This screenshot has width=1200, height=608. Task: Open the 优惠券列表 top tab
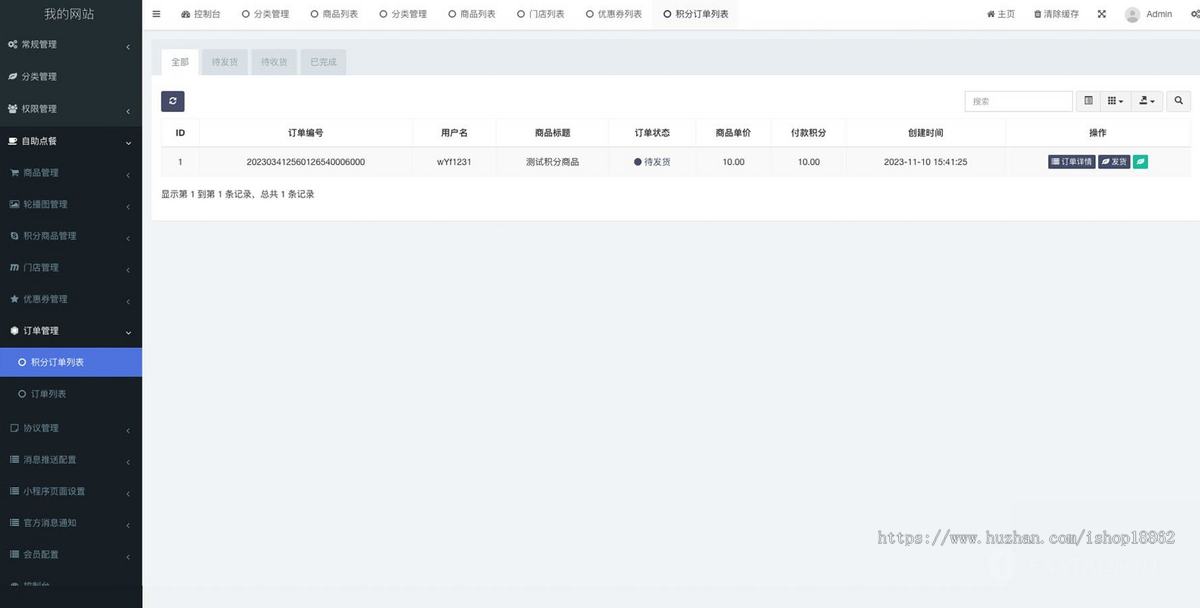614,14
